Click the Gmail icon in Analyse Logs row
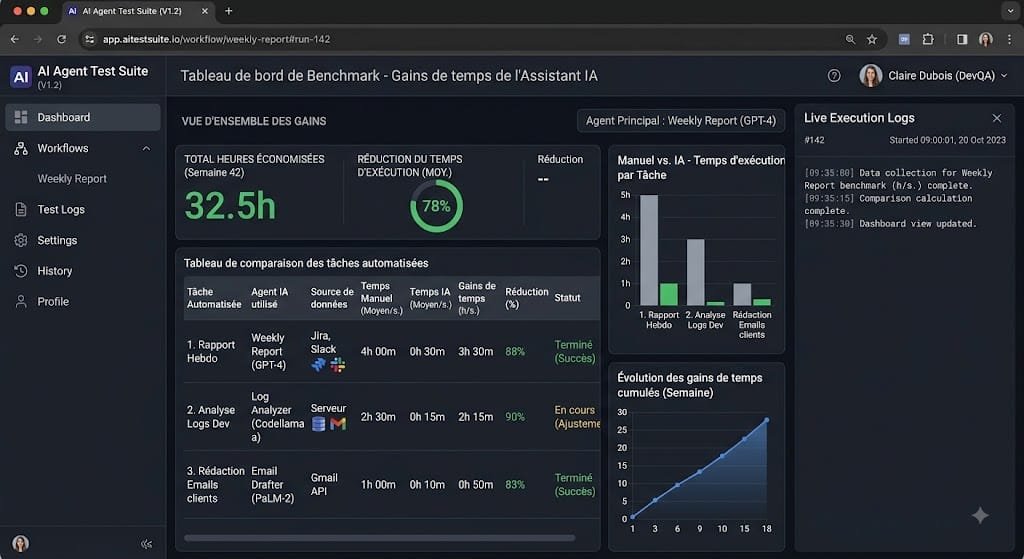 338,424
